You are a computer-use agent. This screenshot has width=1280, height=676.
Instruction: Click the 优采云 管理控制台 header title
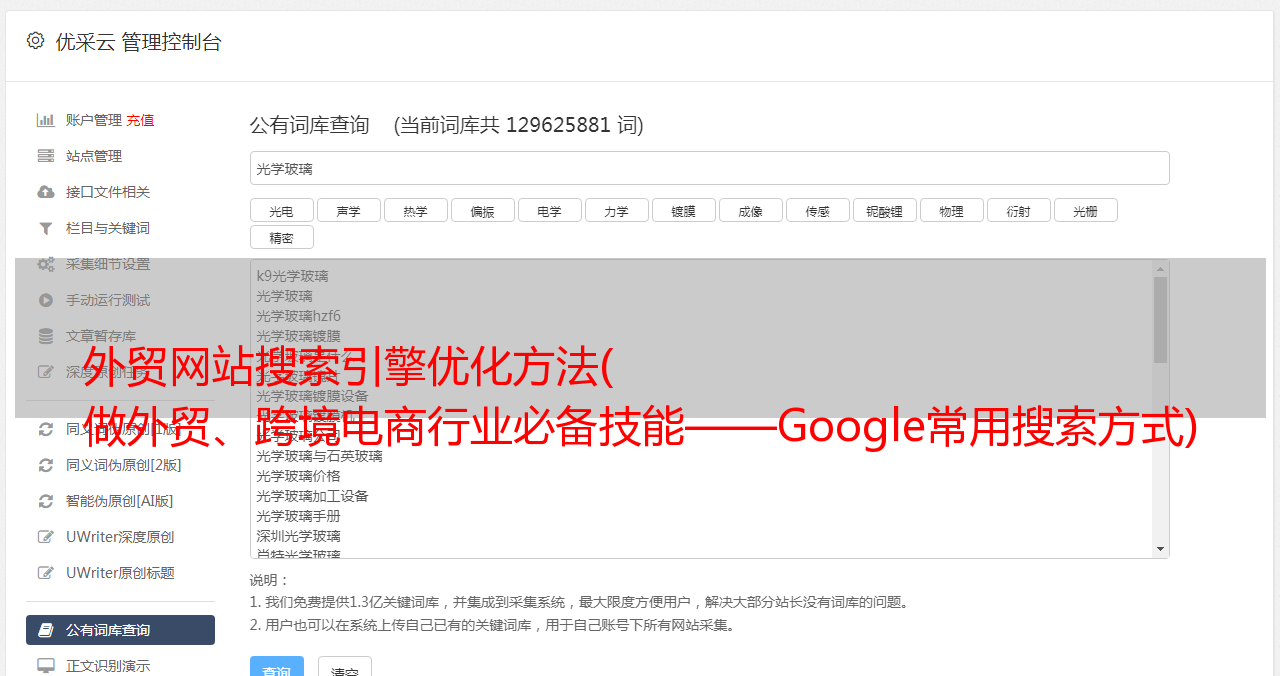(138, 42)
